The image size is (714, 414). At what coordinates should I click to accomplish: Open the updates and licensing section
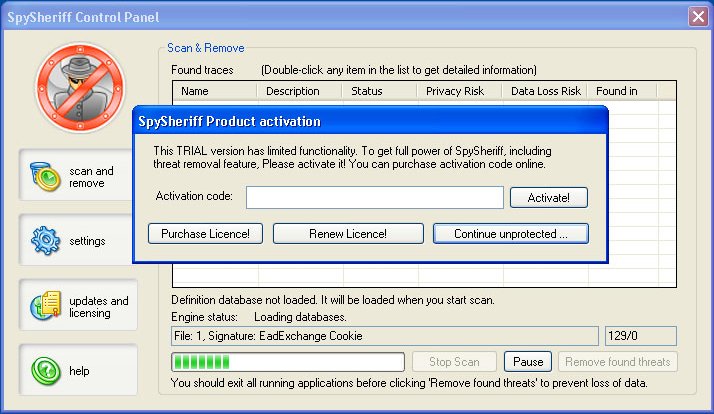coord(78,305)
